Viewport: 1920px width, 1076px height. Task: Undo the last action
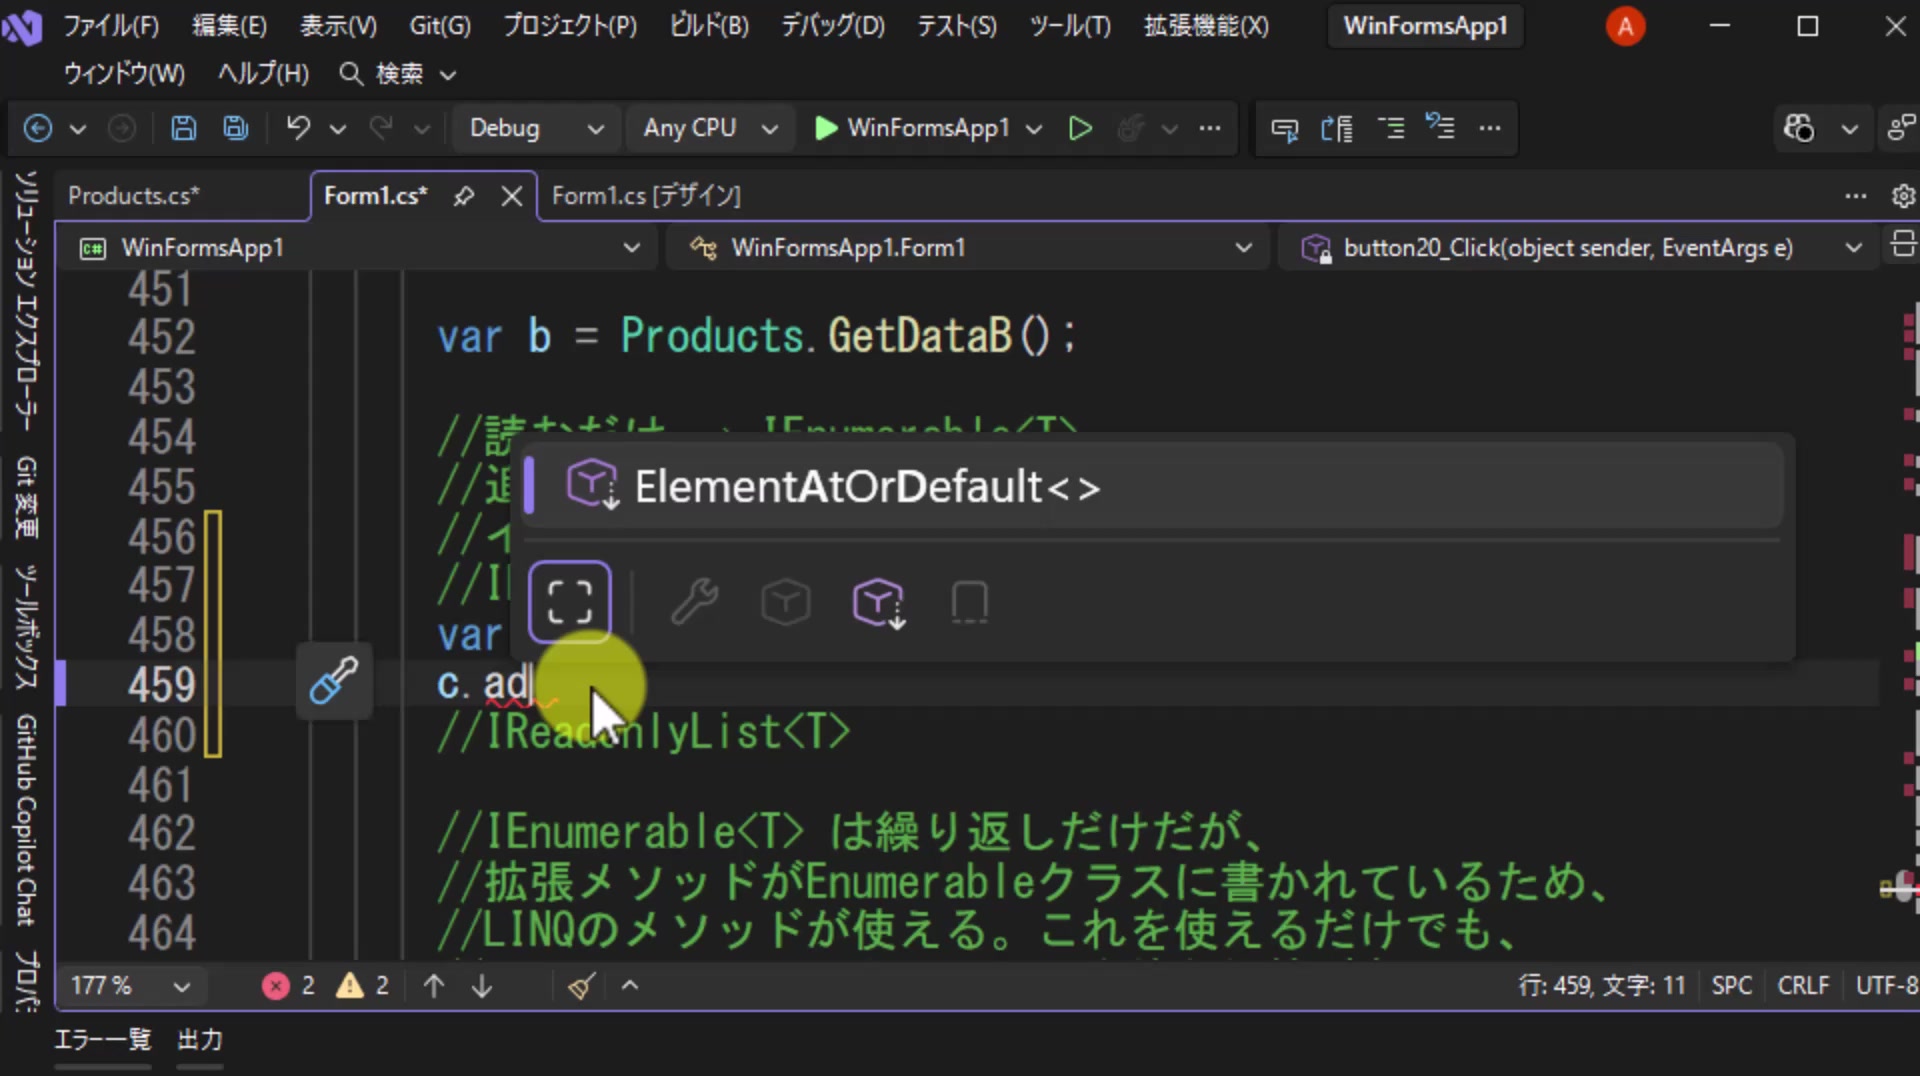pyautogui.click(x=298, y=128)
